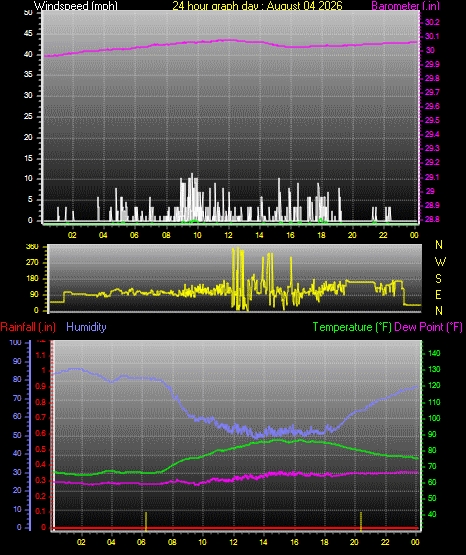Click the 30.1 barometer scale value
Viewport: 466px width, 555px height.
pyautogui.click(x=432, y=36)
